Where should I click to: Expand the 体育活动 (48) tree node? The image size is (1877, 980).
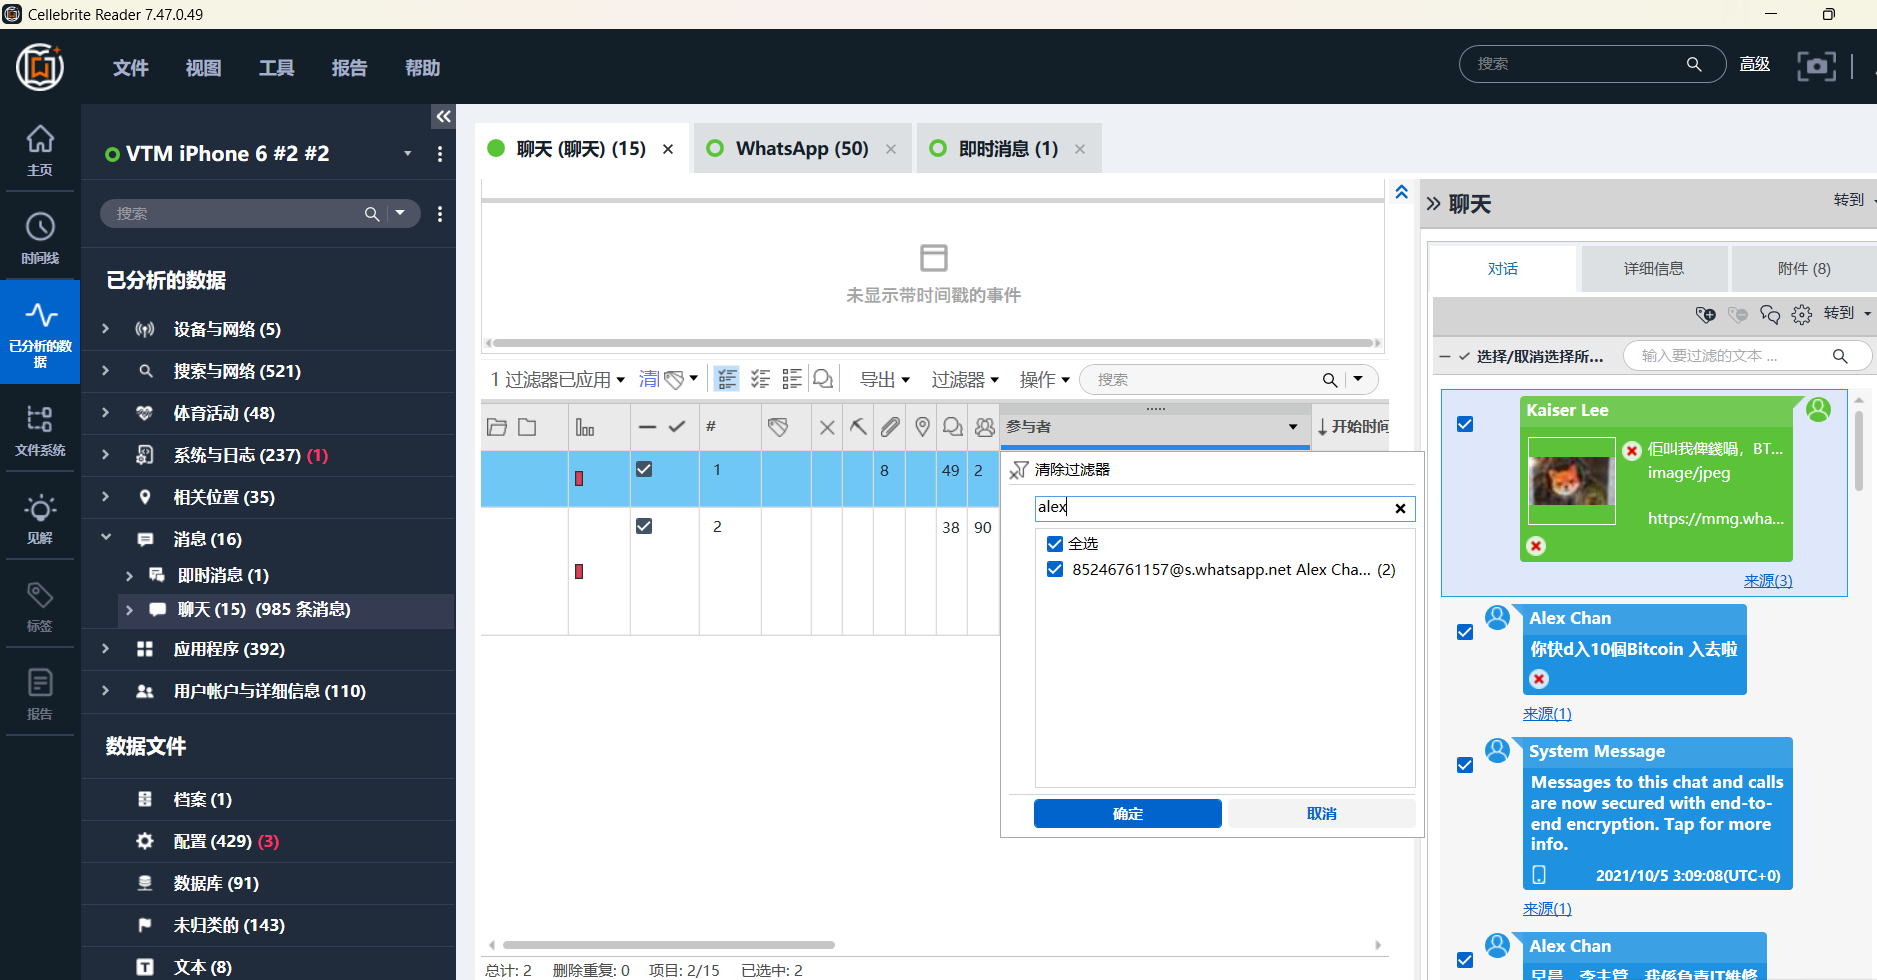(106, 413)
